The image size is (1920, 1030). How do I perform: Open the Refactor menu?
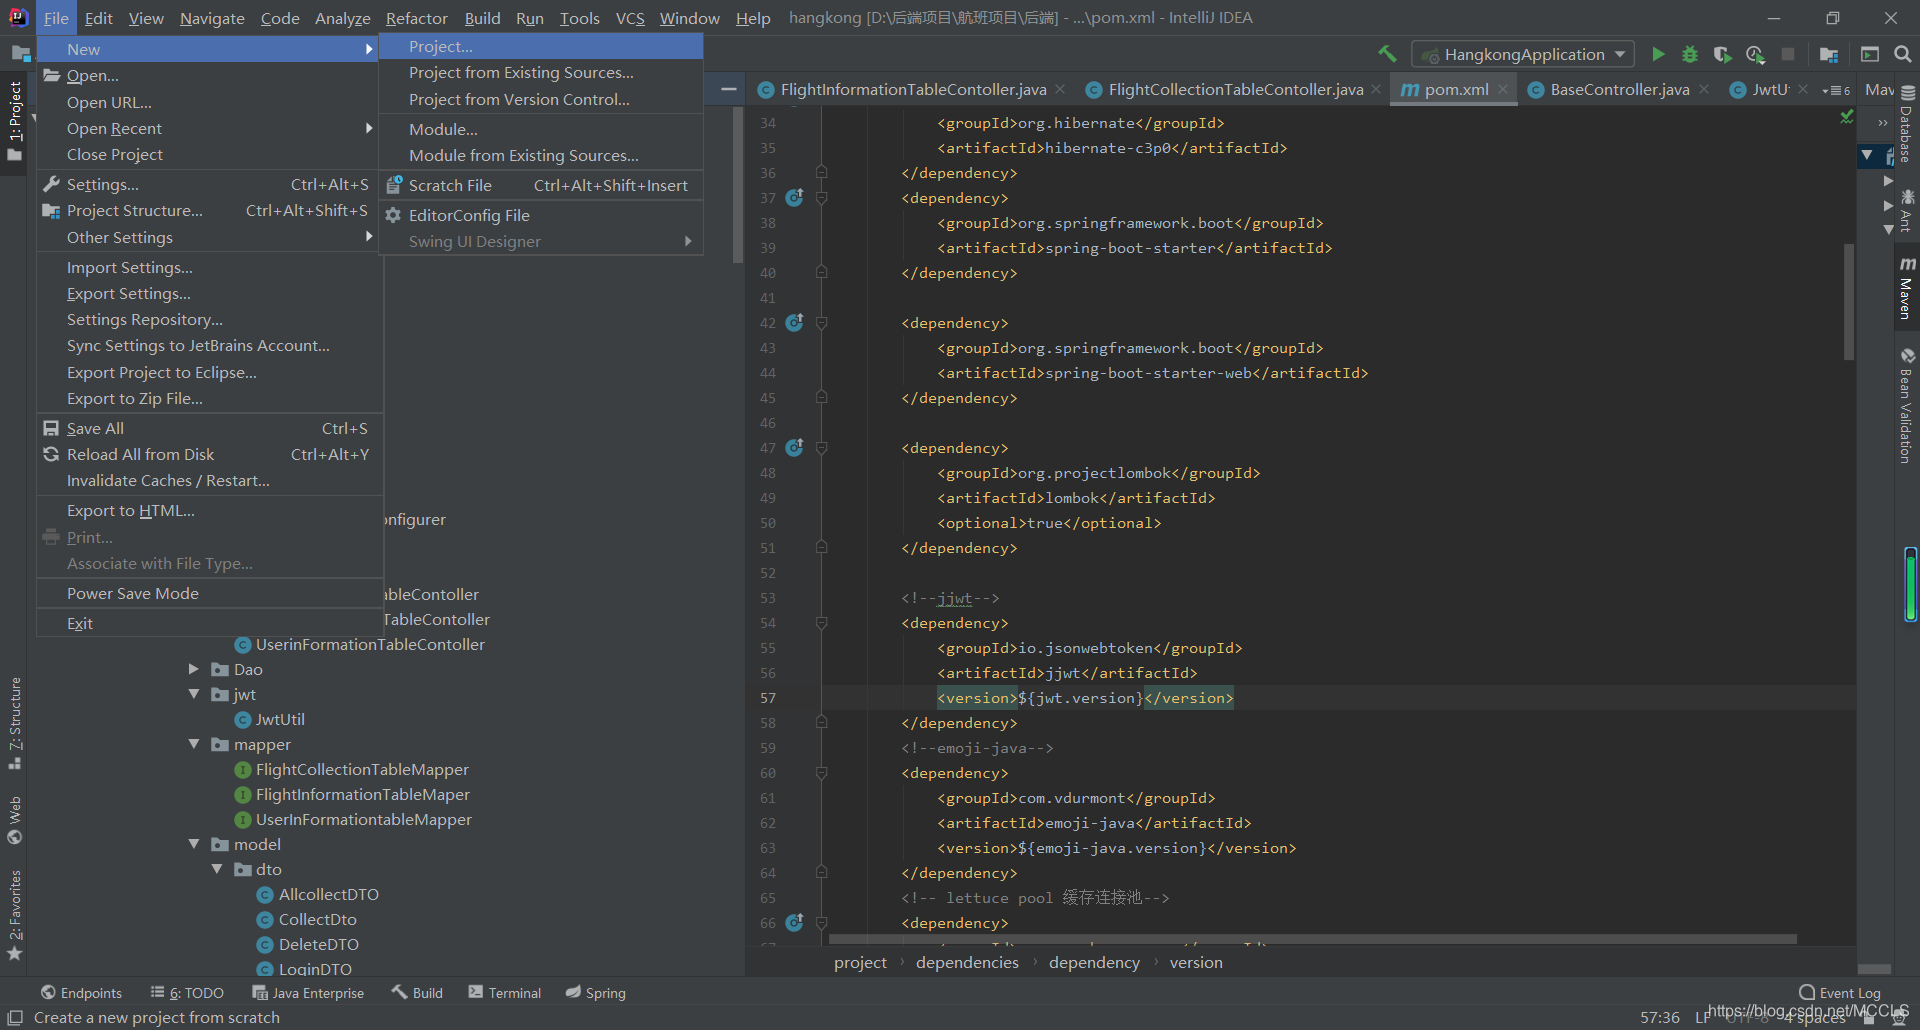tap(416, 18)
